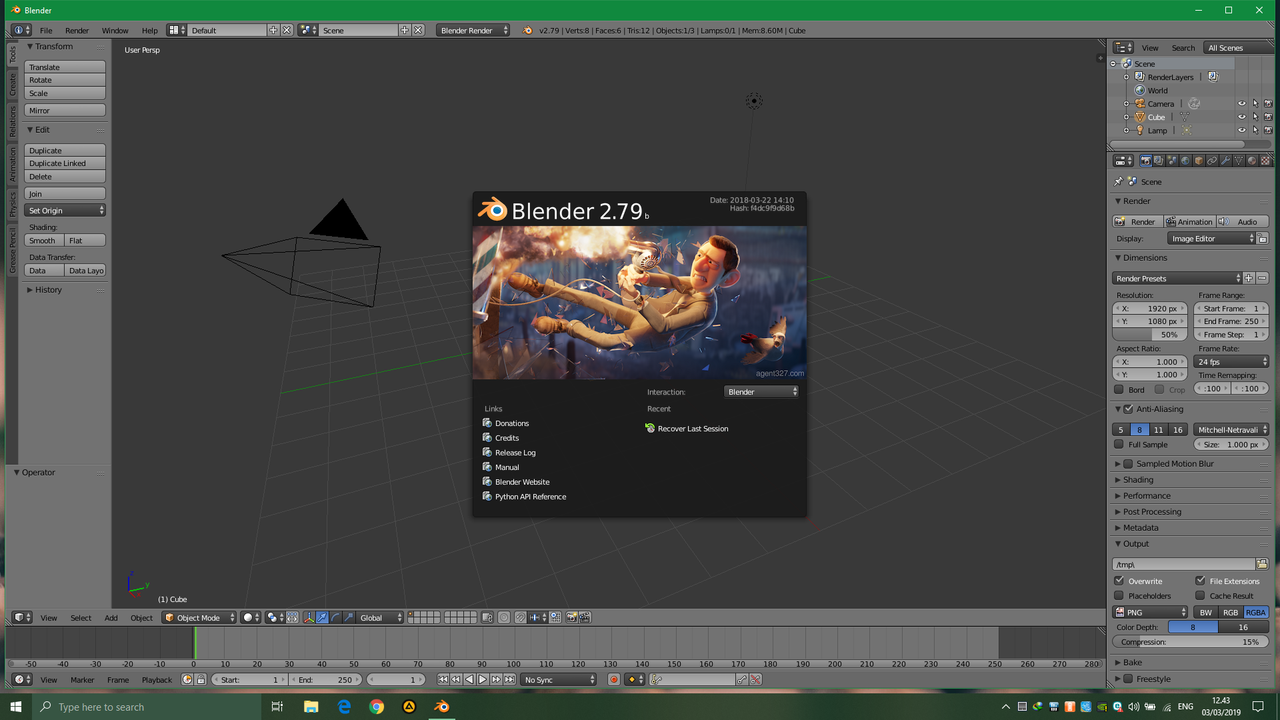1280x720 pixels.
Task: Uncheck the Overwrite checkbox
Action: tap(1119, 581)
